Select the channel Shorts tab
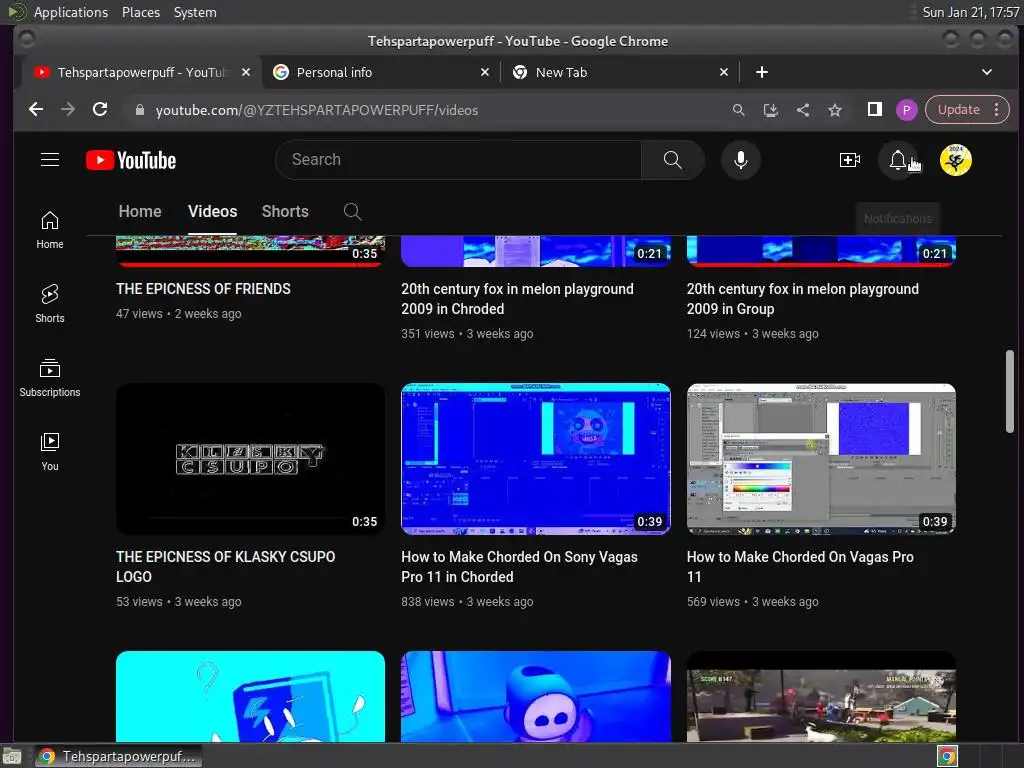1024x768 pixels. click(285, 212)
